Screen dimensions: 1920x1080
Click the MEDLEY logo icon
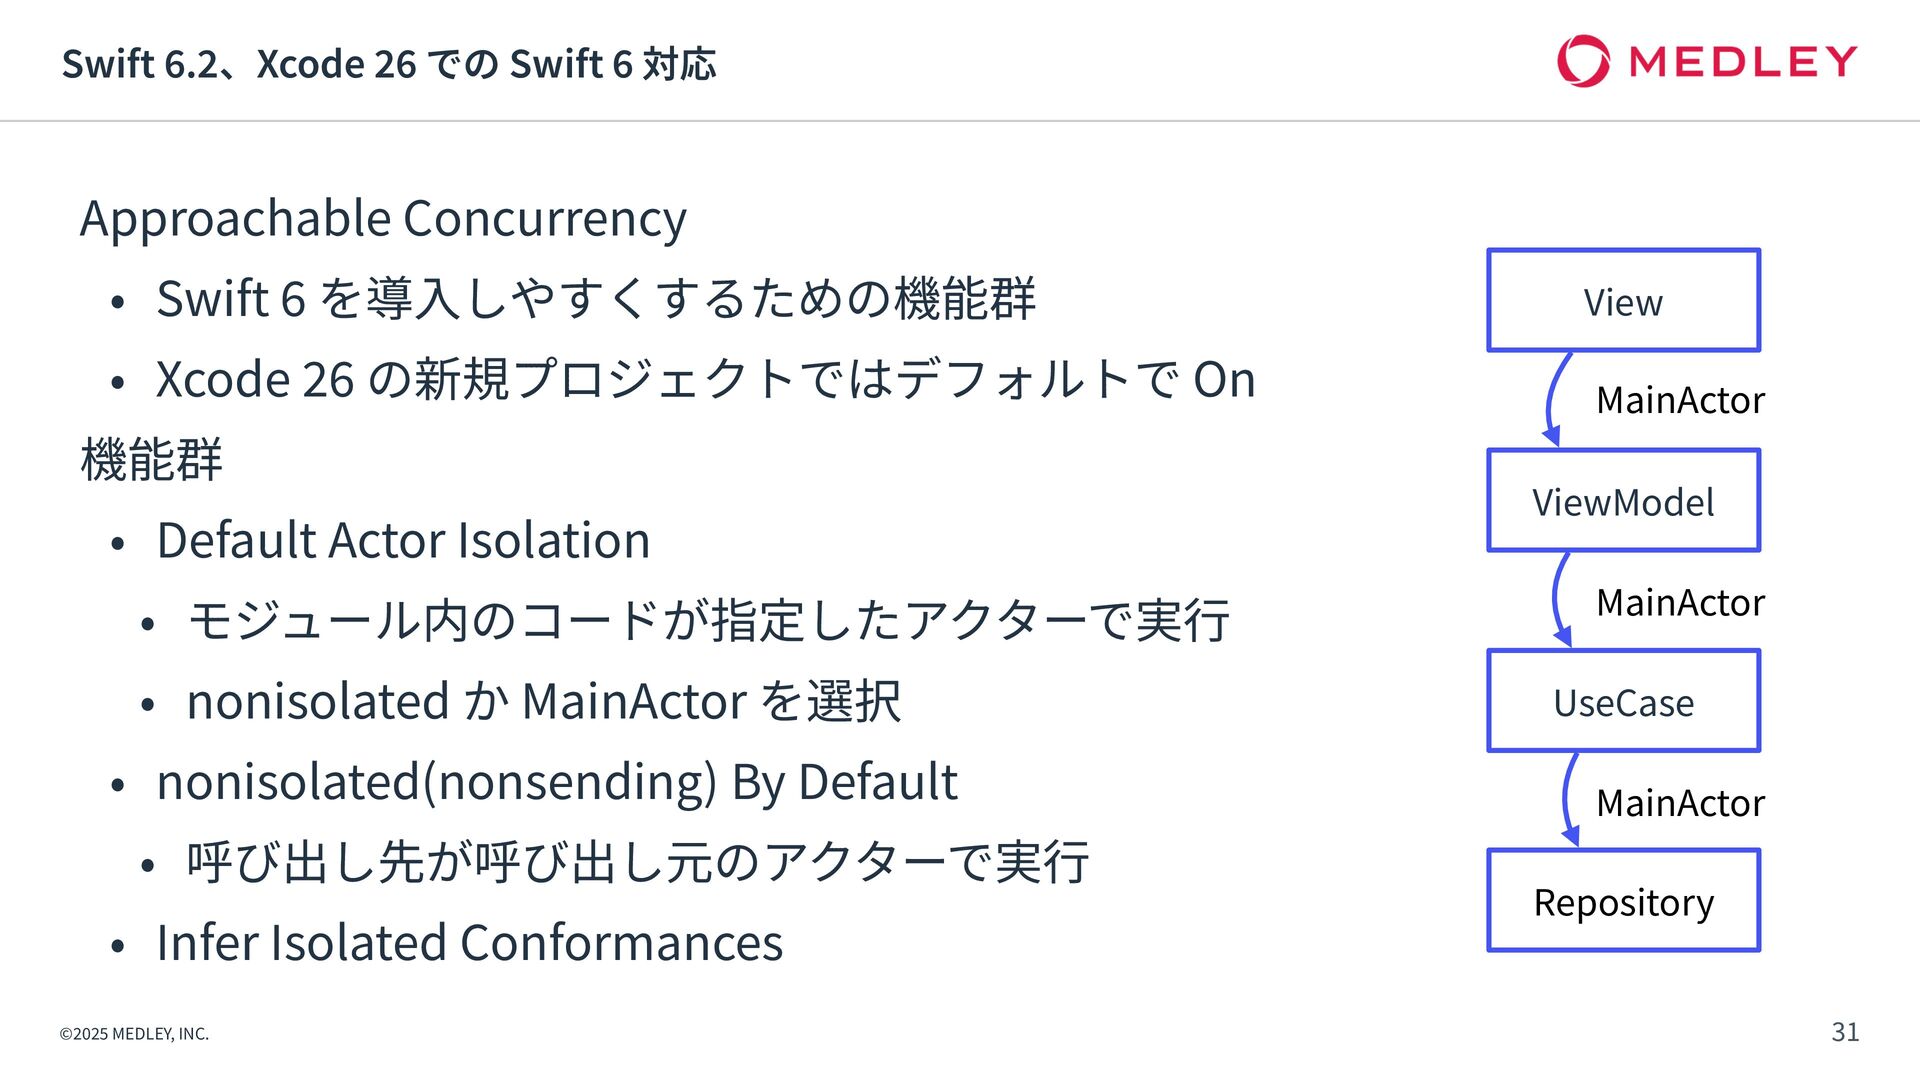[x=1583, y=61]
